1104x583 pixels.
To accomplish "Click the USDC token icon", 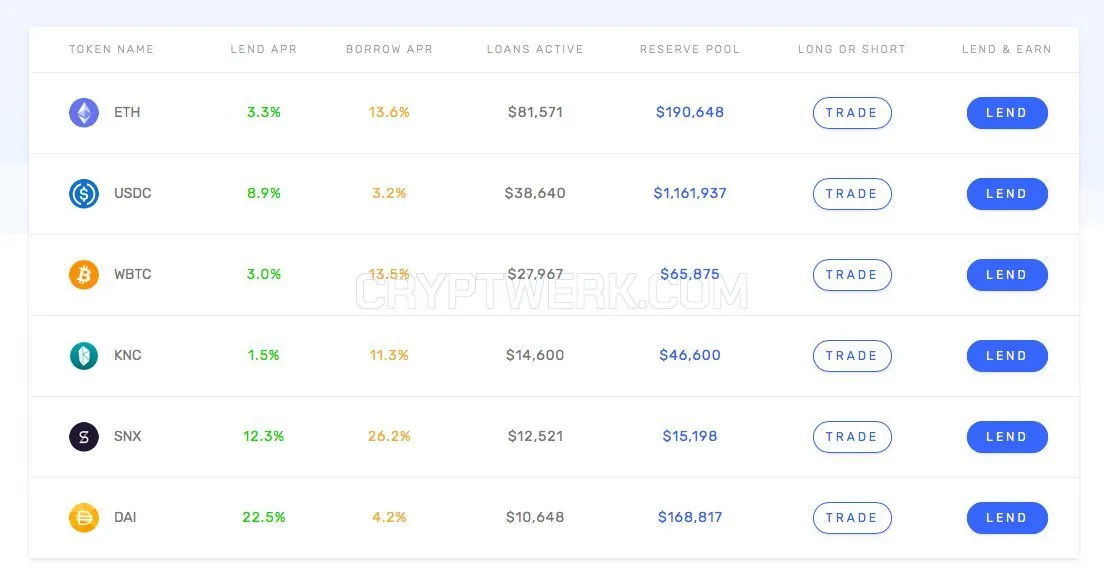I will point(84,194).
